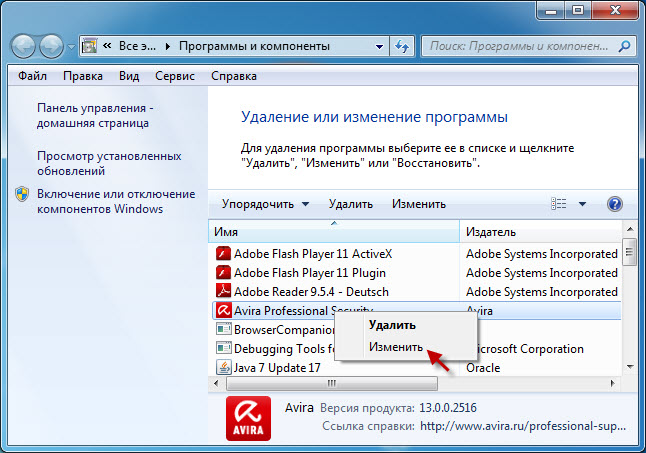
Task: Click the change view icon in toolbar
Action: pyautogui.click(x=559, y=204)
